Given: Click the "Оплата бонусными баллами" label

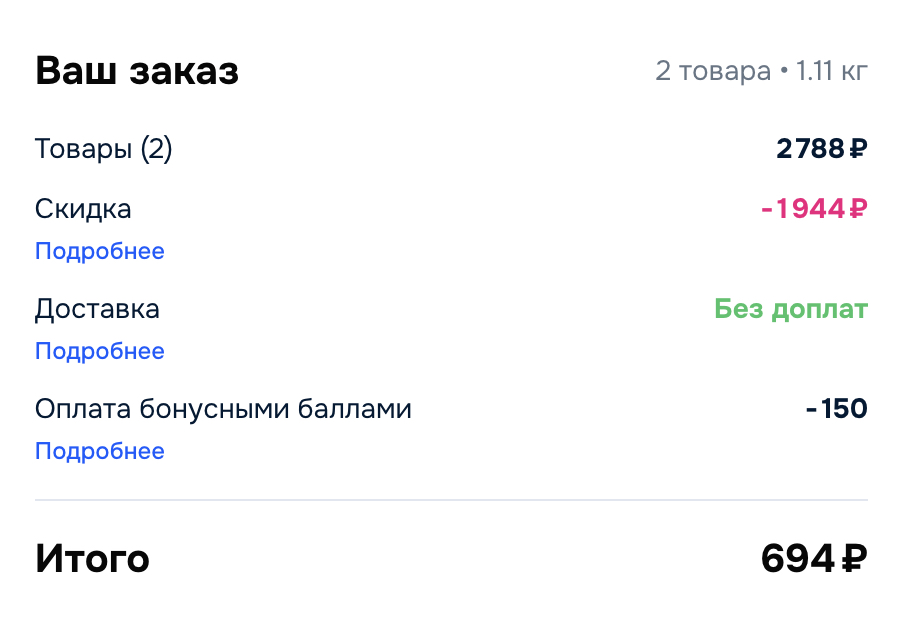Looking at the screenshot, I should click(223, 409).
